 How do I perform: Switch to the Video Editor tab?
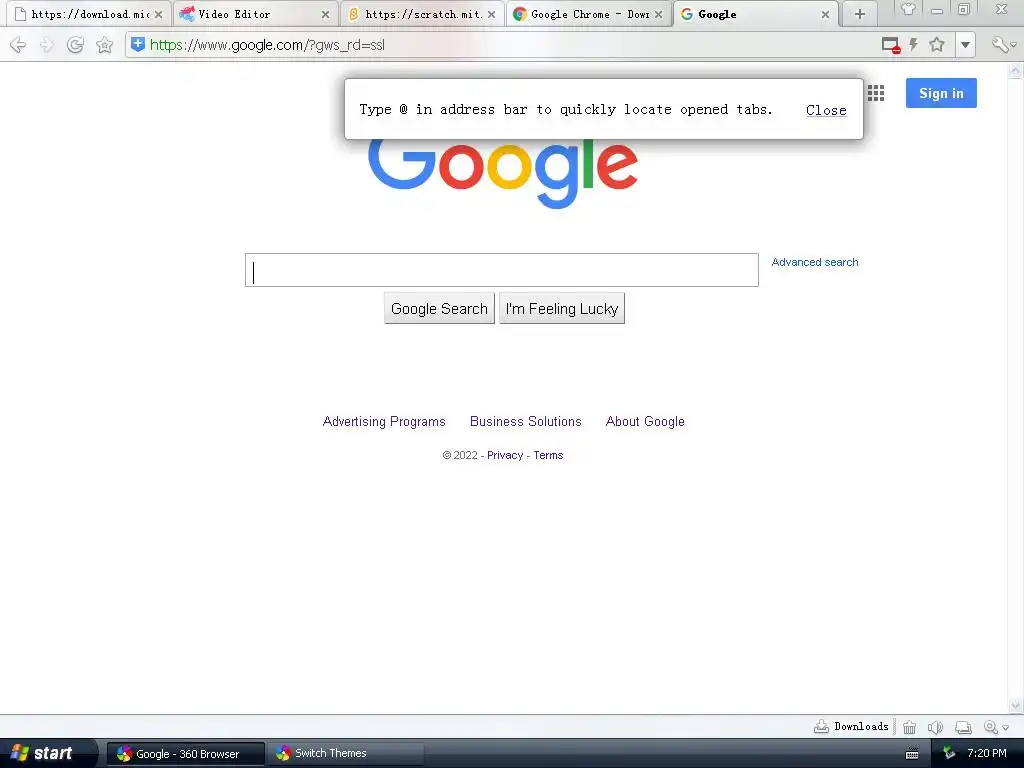[255, 14]
